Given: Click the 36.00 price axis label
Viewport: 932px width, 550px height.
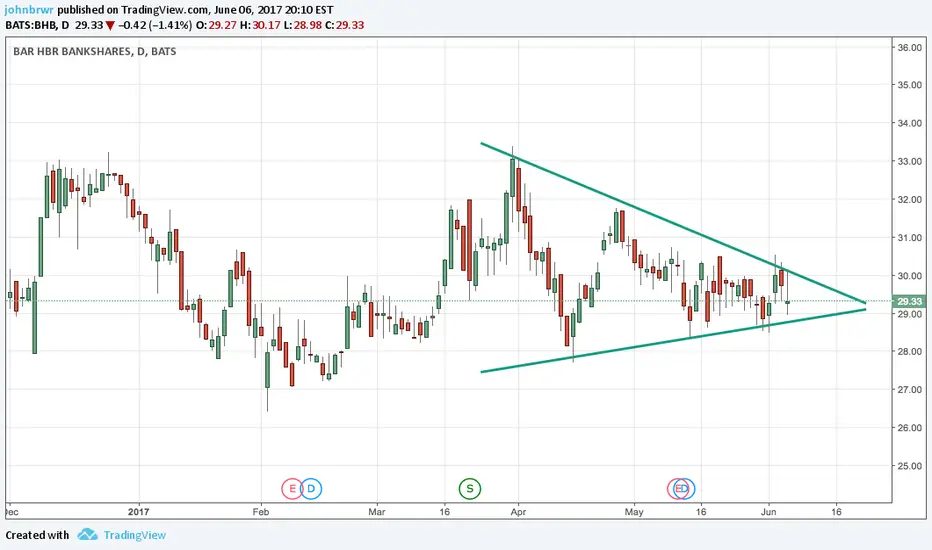Looking at the screenshot, I should pyautogui.click(x=909, y=48).
